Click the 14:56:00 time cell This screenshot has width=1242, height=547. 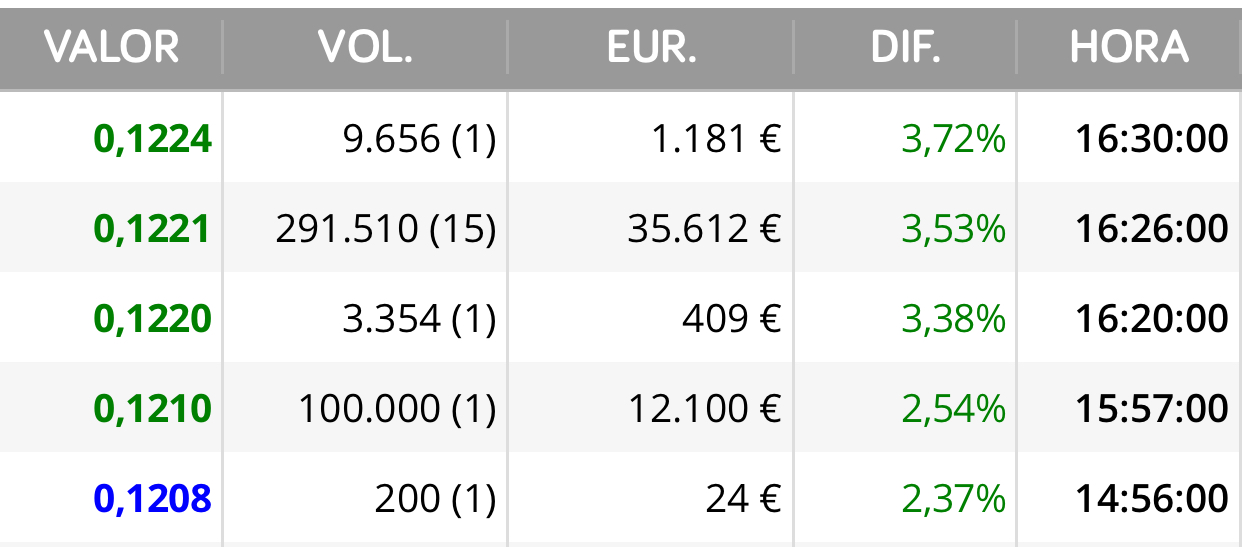(x=1152, y=499)
